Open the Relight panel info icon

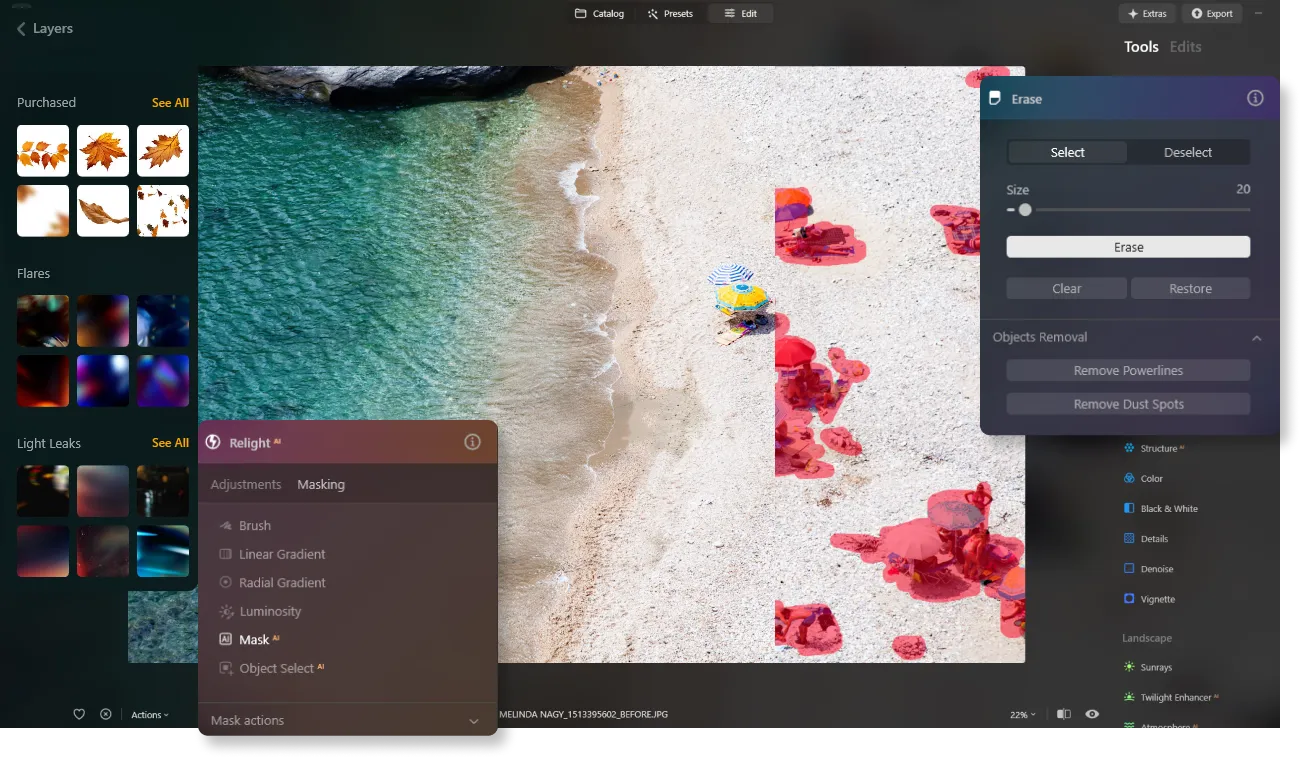click(472, 442)
